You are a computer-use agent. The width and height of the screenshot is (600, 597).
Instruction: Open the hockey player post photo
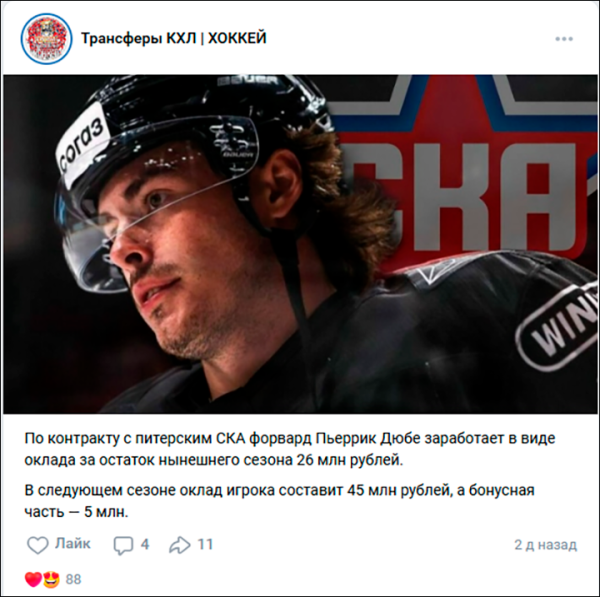[x=300, y=244]
